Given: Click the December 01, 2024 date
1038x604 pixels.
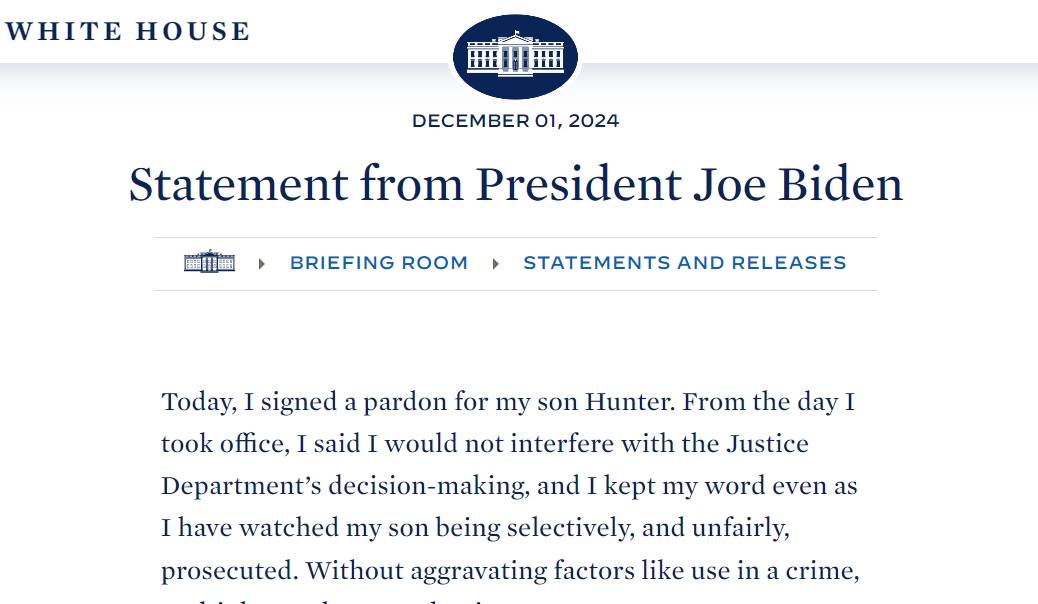Looking at the screenshot, I should point(515,121).
